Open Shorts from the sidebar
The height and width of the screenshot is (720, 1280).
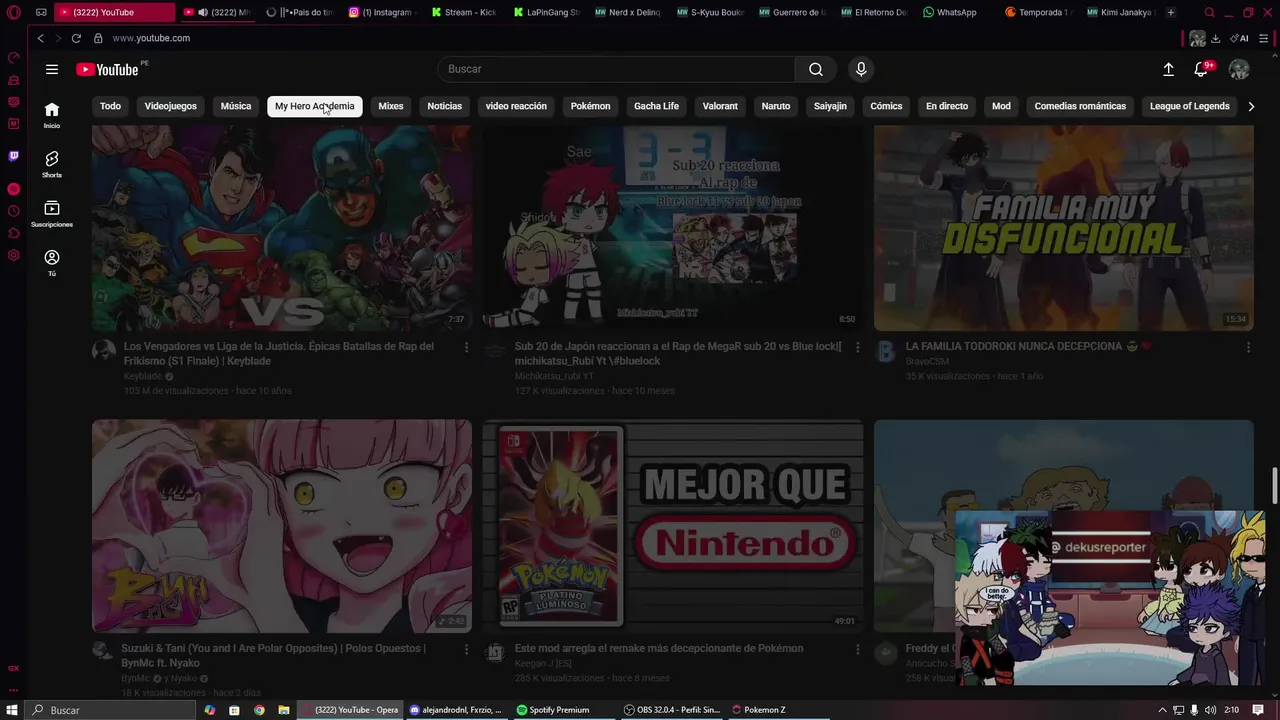point(52,164)
